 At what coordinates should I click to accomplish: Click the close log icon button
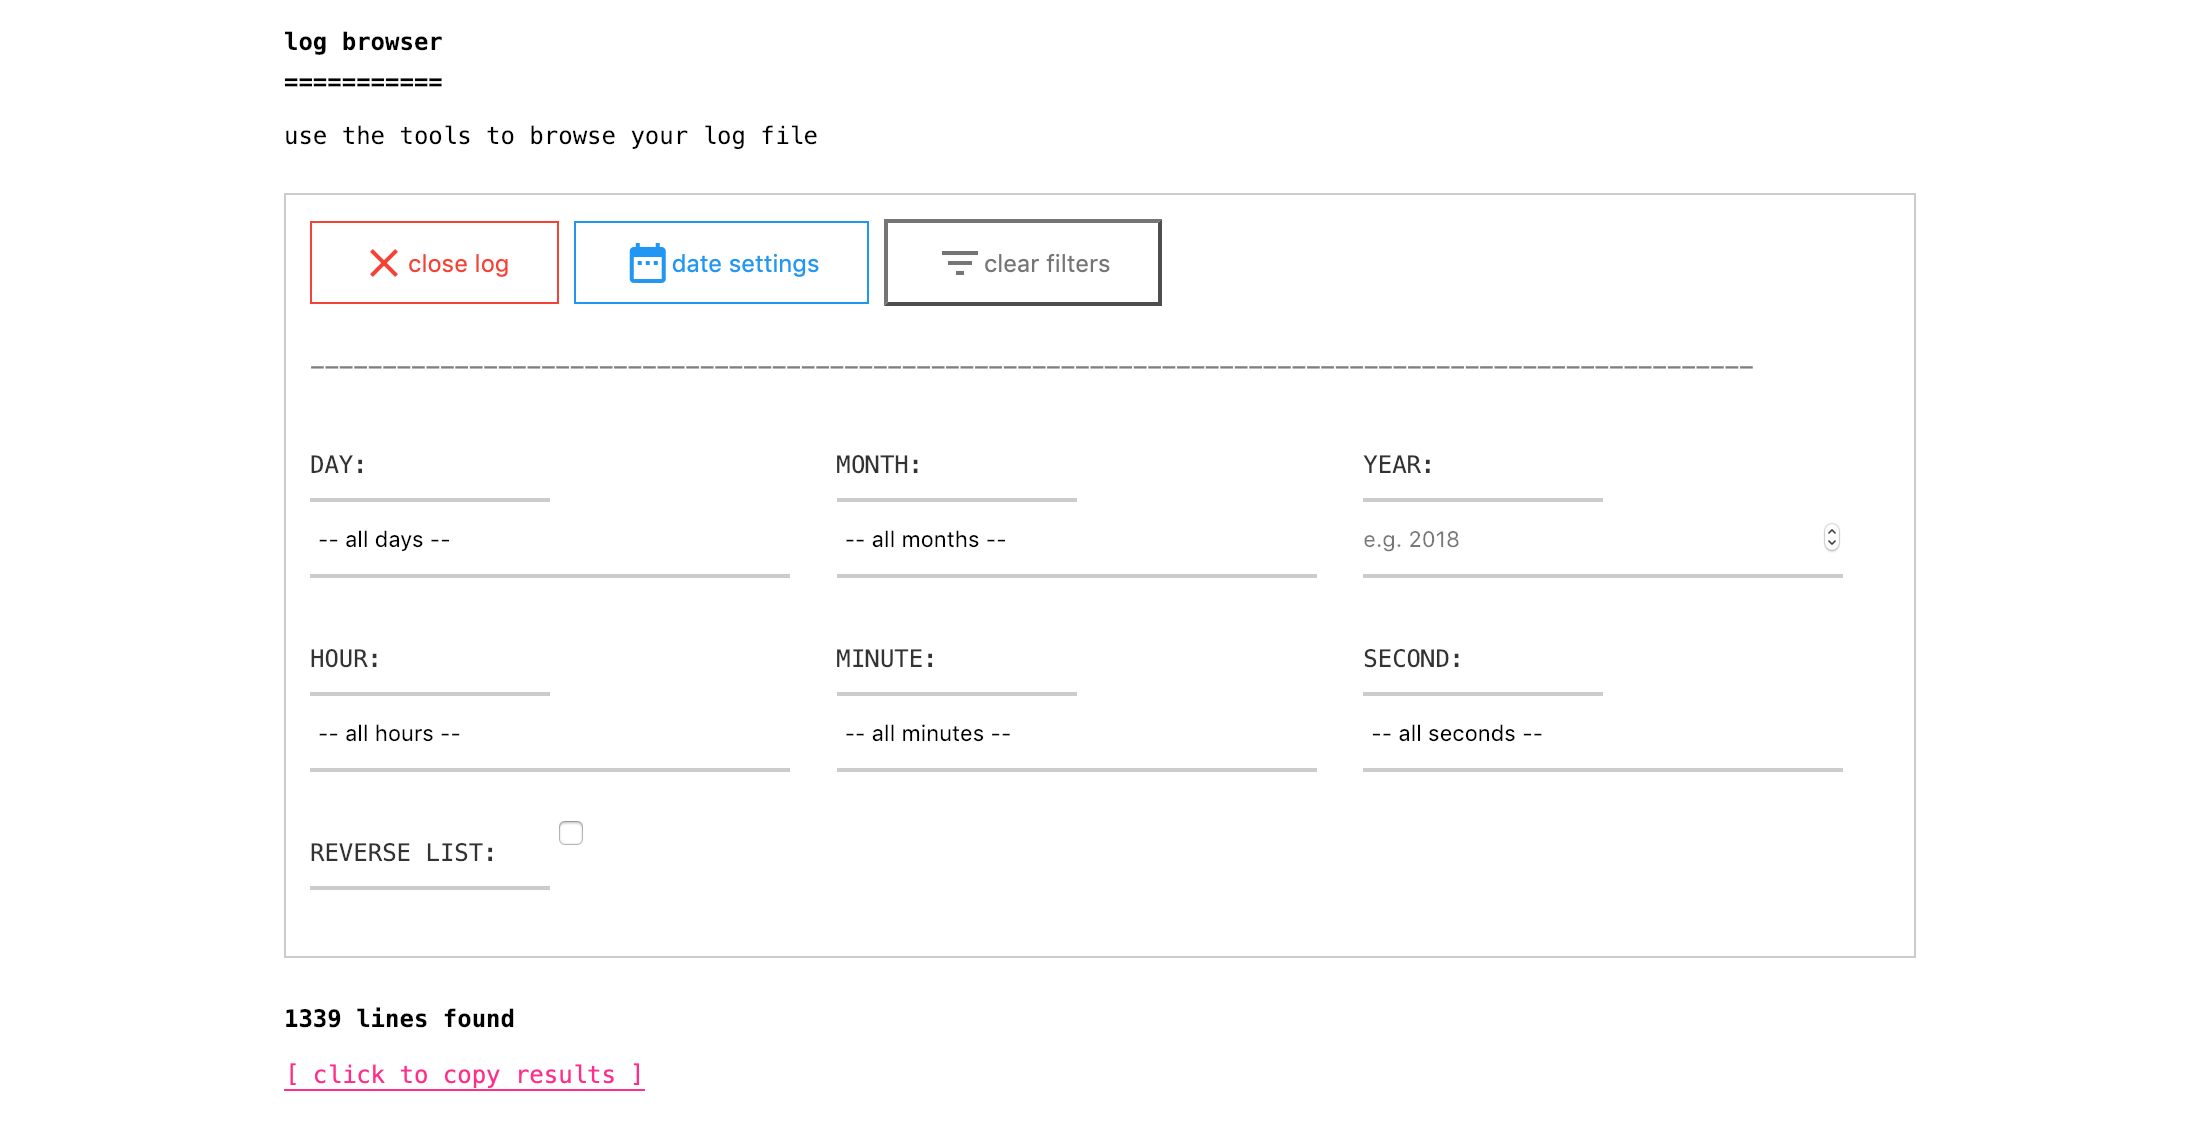click(x=382, y=264)
